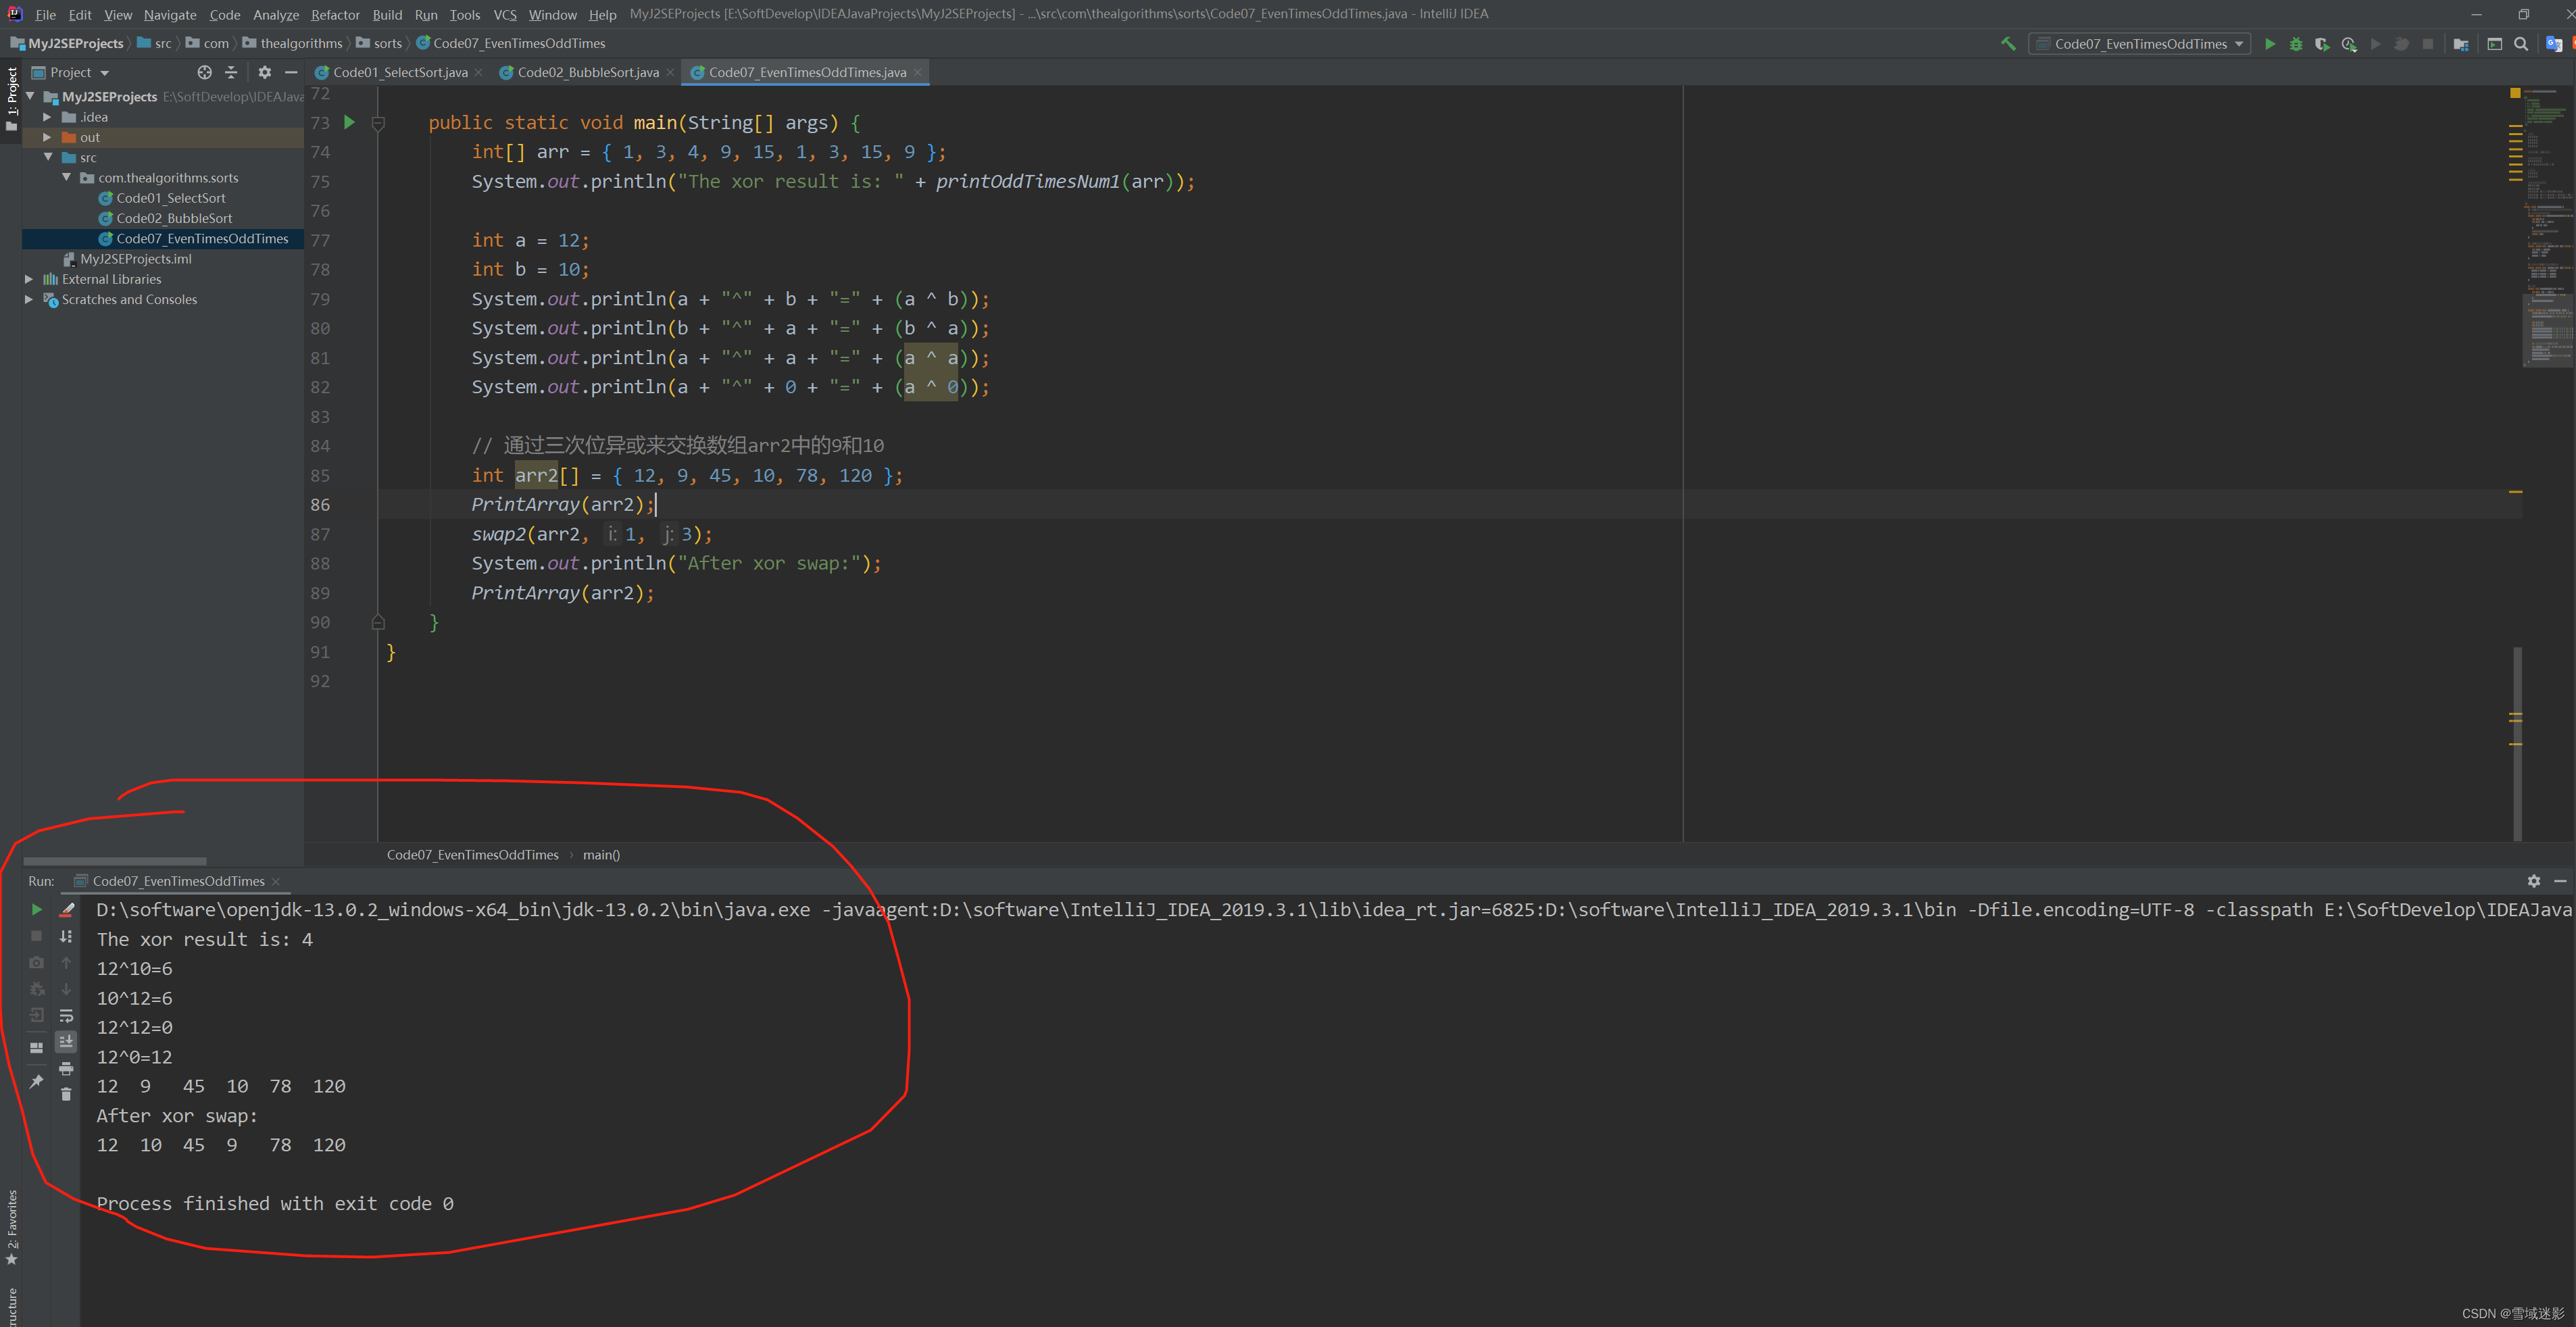2576x1327 pixels.
Task: Toggle soft-wrap in Run console
Action: click(x=66, y=1015)
